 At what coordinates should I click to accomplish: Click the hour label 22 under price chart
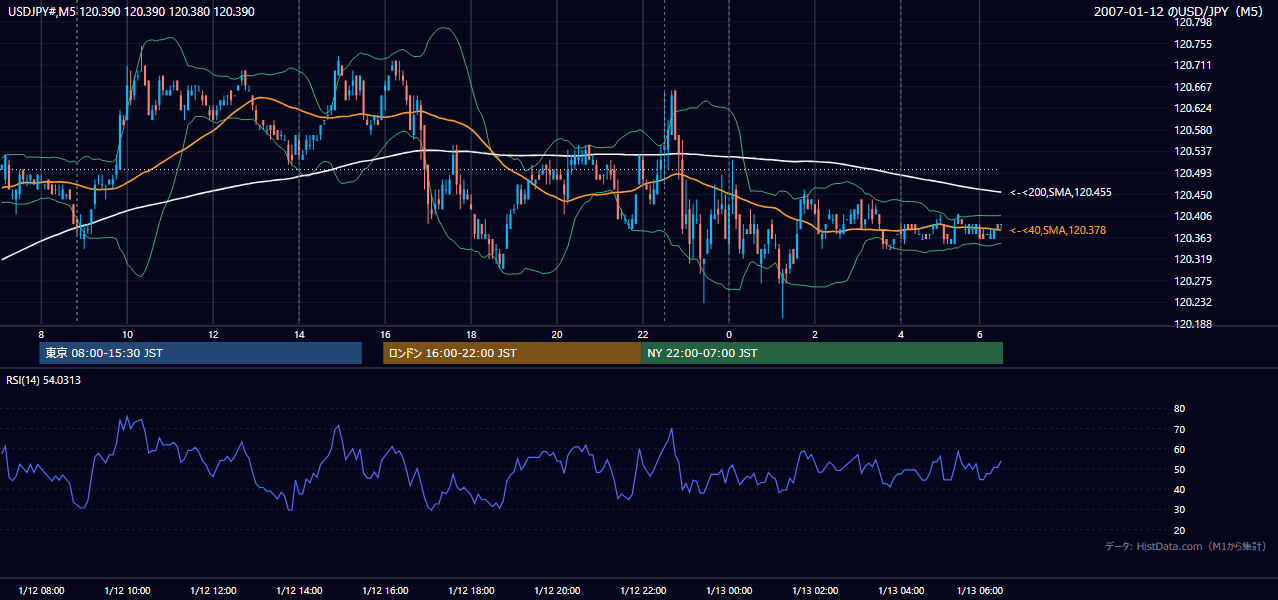(643, 334)
